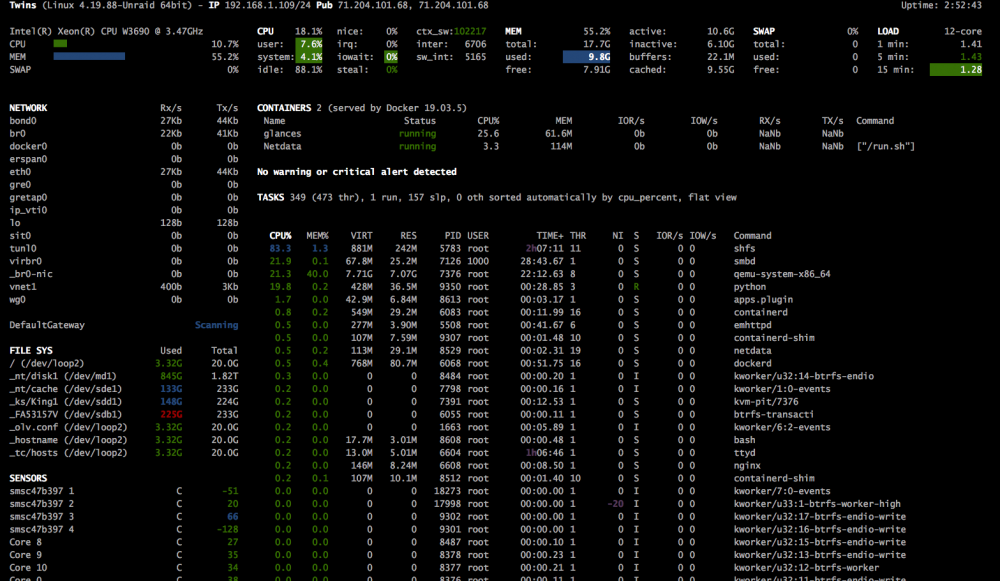The width and height of the screenshot is (1000, 581).
Task: Select the Netdata container name
Action: (x=282, y=146)
